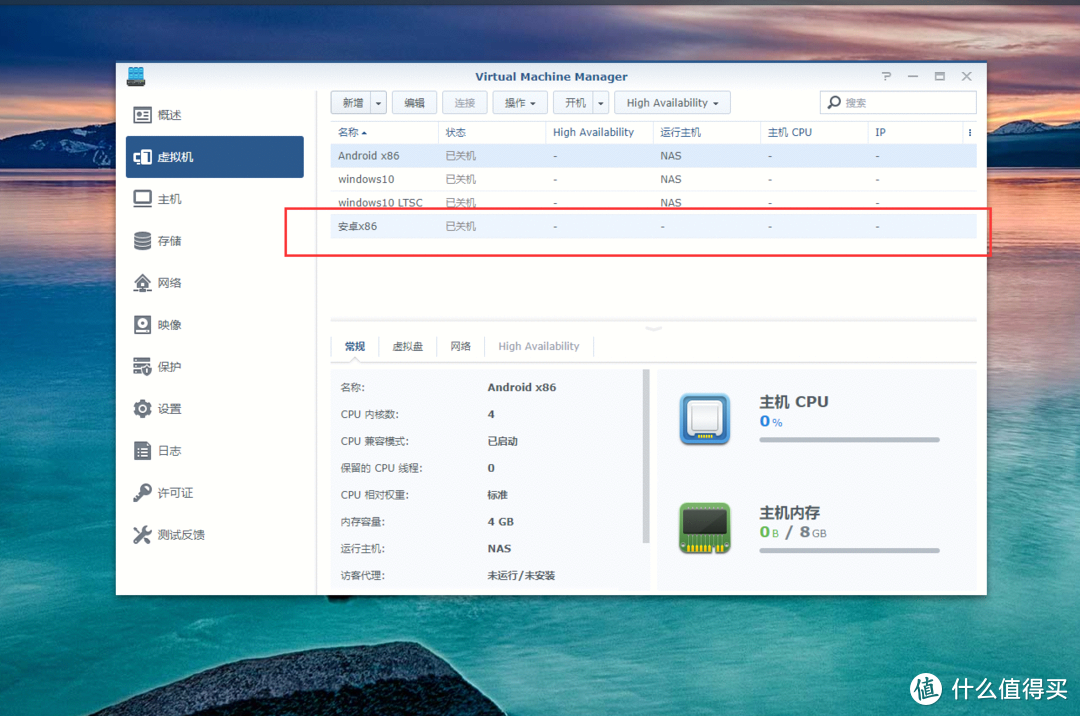Switch to the 虚拟盘 virtual disk tab

[x=408, y=346]
